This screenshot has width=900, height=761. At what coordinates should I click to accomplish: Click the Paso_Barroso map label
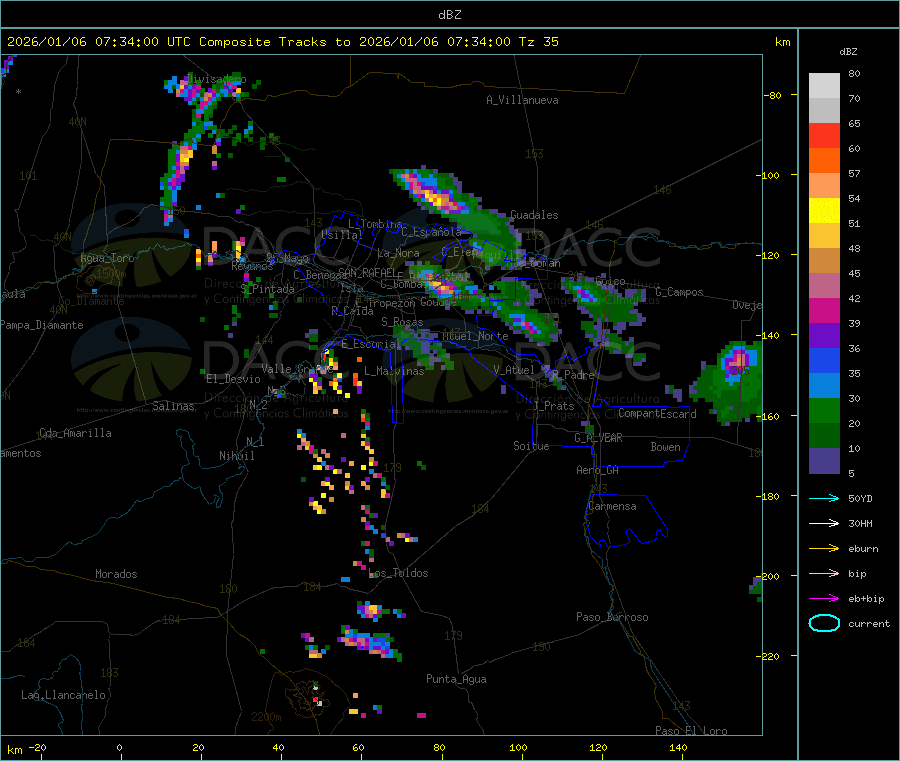click(x=612, y=617)
